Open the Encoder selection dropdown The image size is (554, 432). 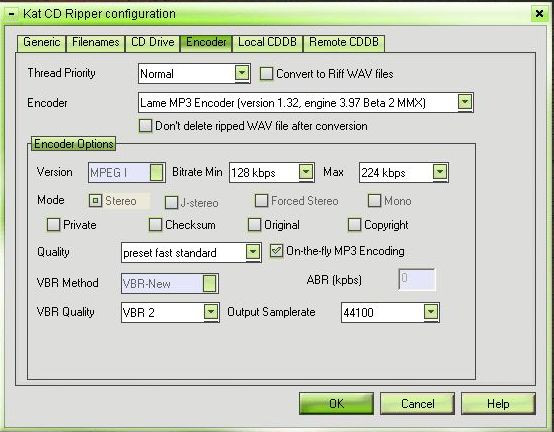click(306, 103)
